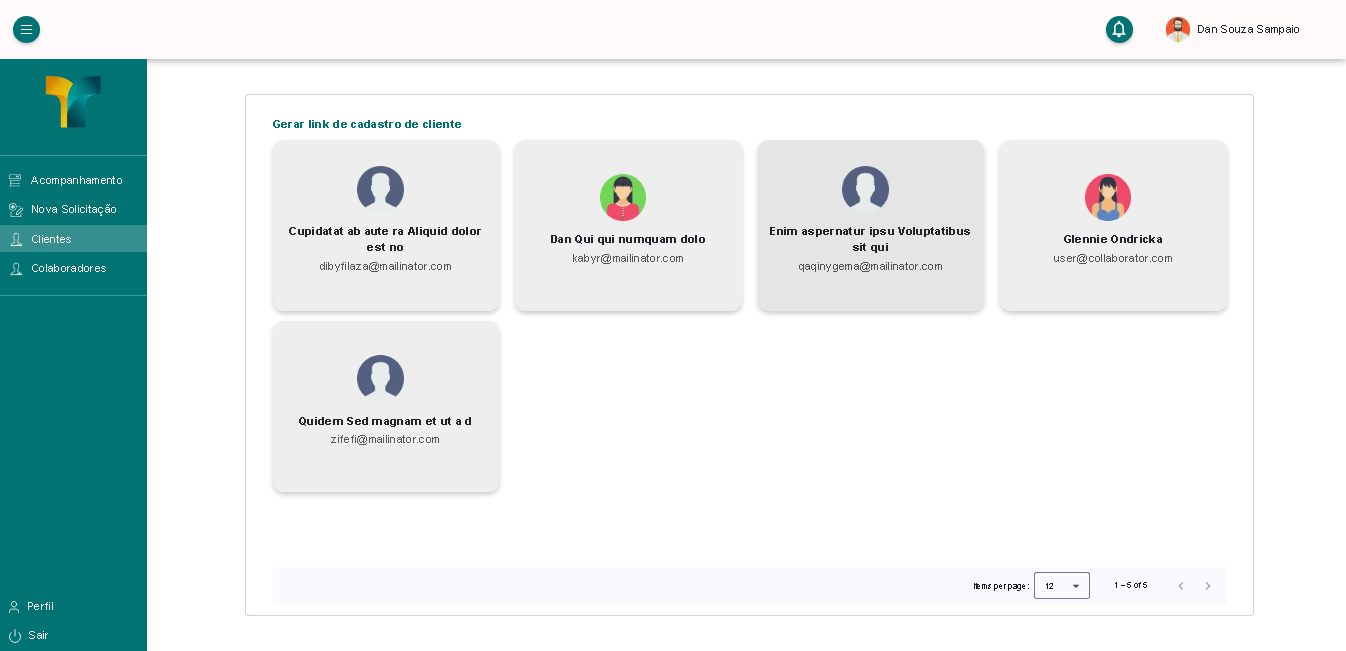
Task: Open the items per page dropdown
Action: 1061,586
